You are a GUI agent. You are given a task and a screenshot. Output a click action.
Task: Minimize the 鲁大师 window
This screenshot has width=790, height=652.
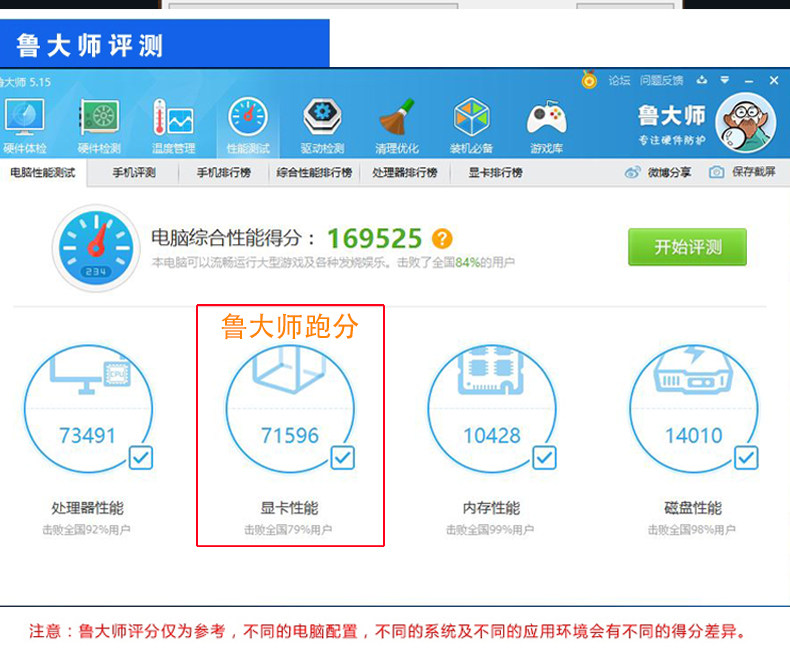(749, 81)
